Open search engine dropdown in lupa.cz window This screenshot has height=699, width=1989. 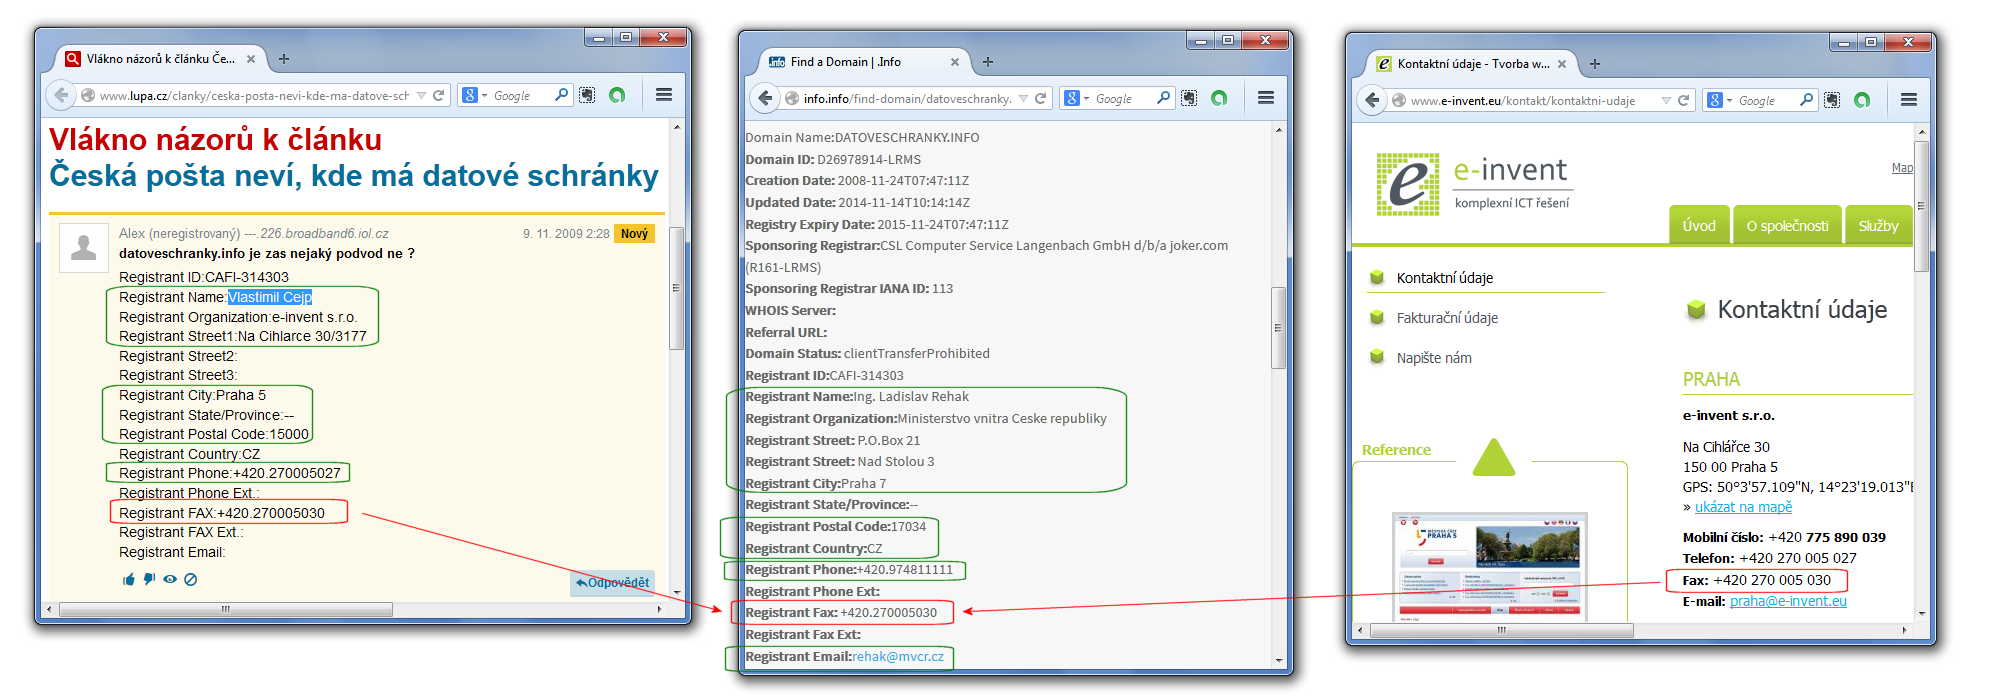tap(475, 95)
